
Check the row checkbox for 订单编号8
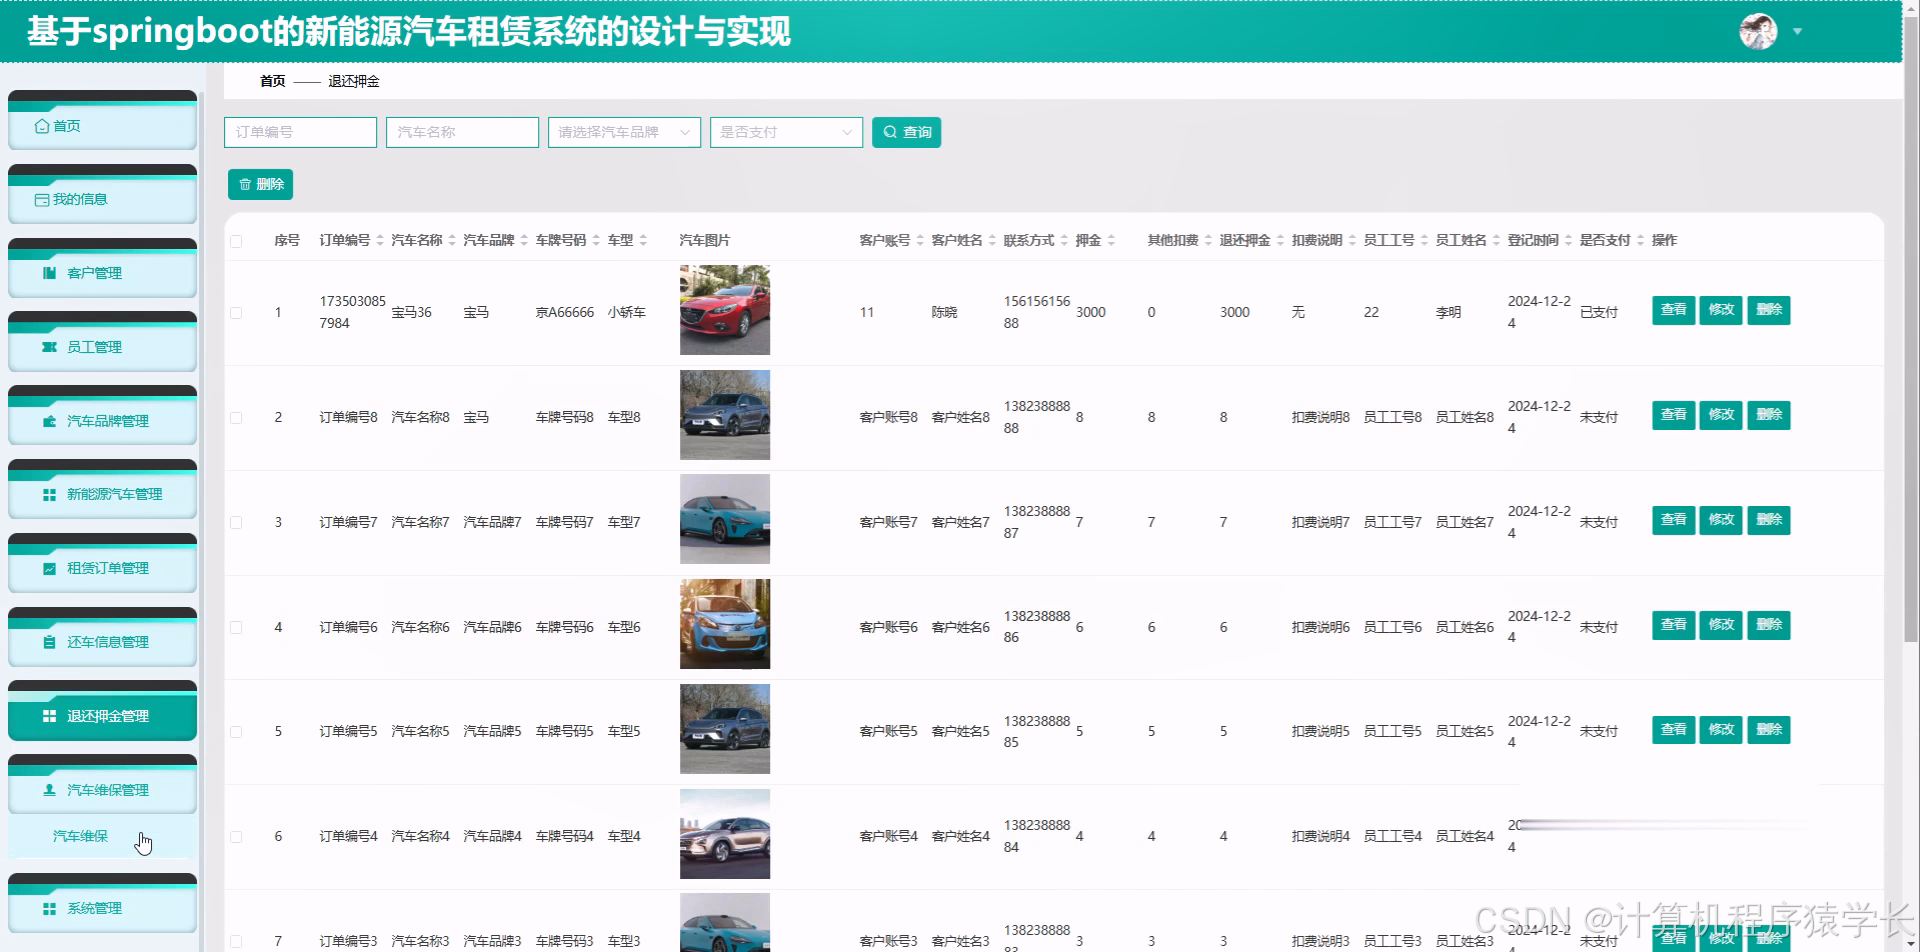click(x=237, y=417)
